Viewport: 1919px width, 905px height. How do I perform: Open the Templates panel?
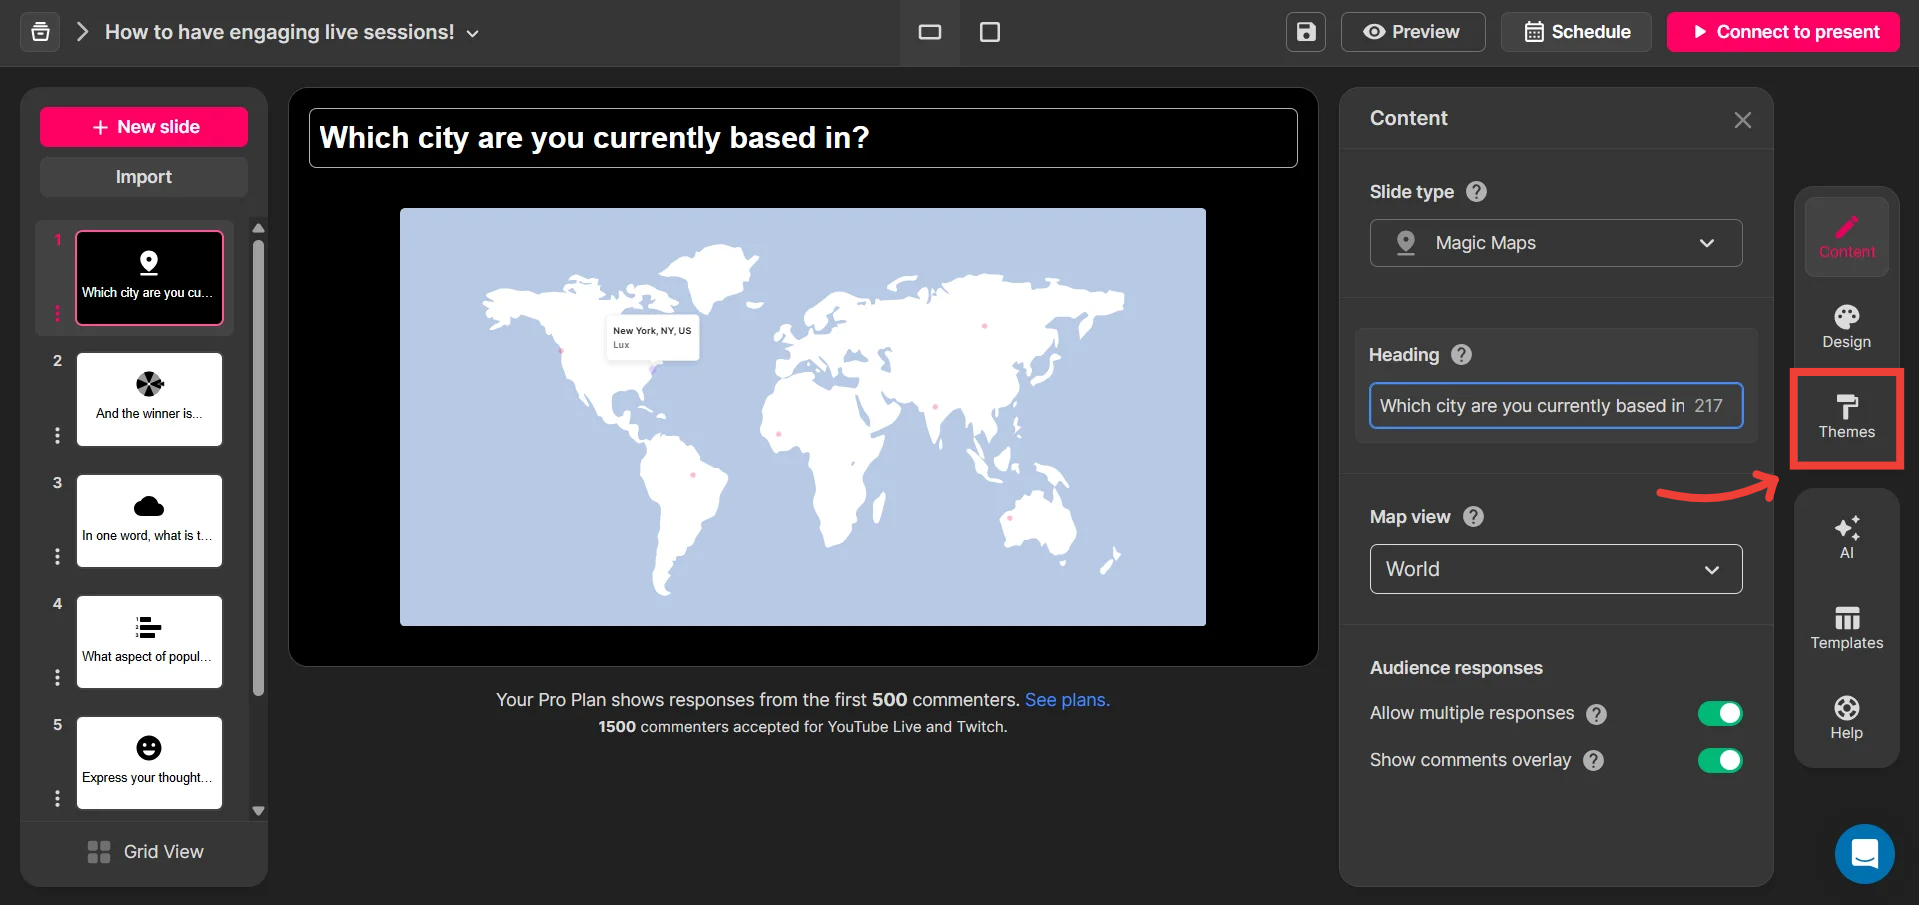pos(1846,628)
